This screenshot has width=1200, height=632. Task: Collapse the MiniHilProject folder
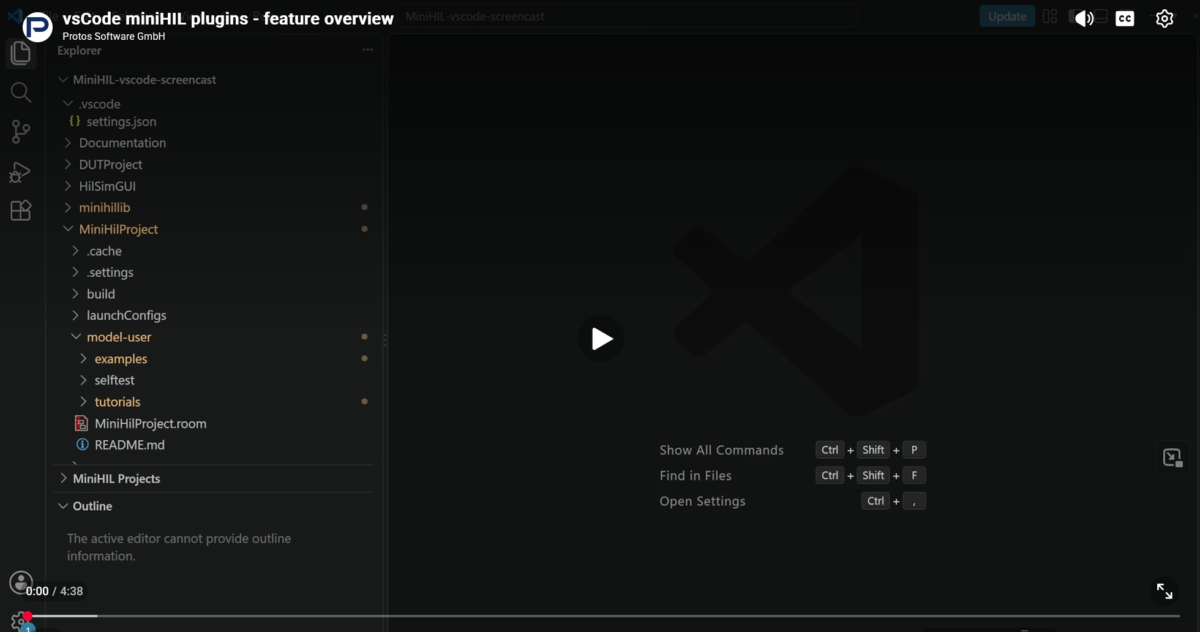[118, 229]
